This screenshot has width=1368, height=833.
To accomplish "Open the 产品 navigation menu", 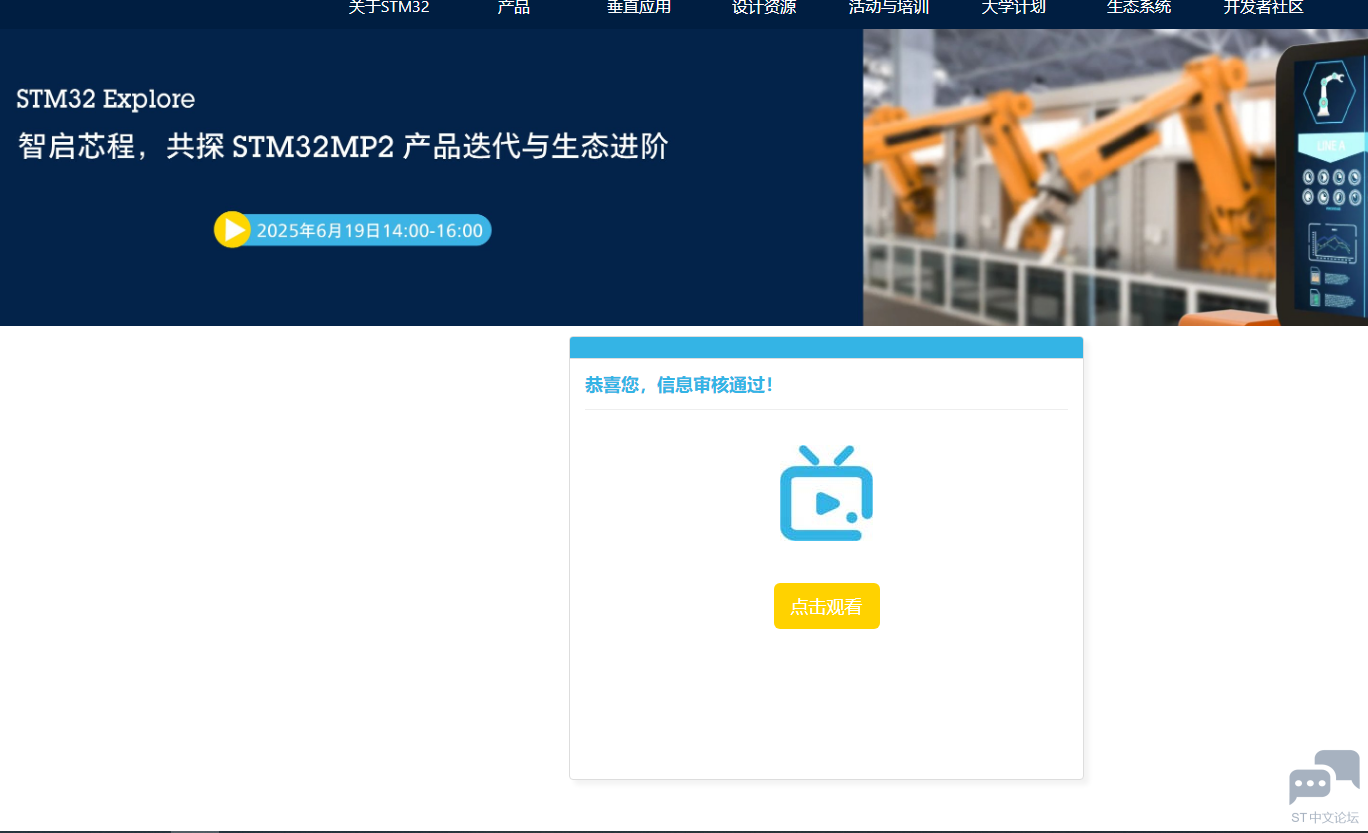I will tap(514, 8).
